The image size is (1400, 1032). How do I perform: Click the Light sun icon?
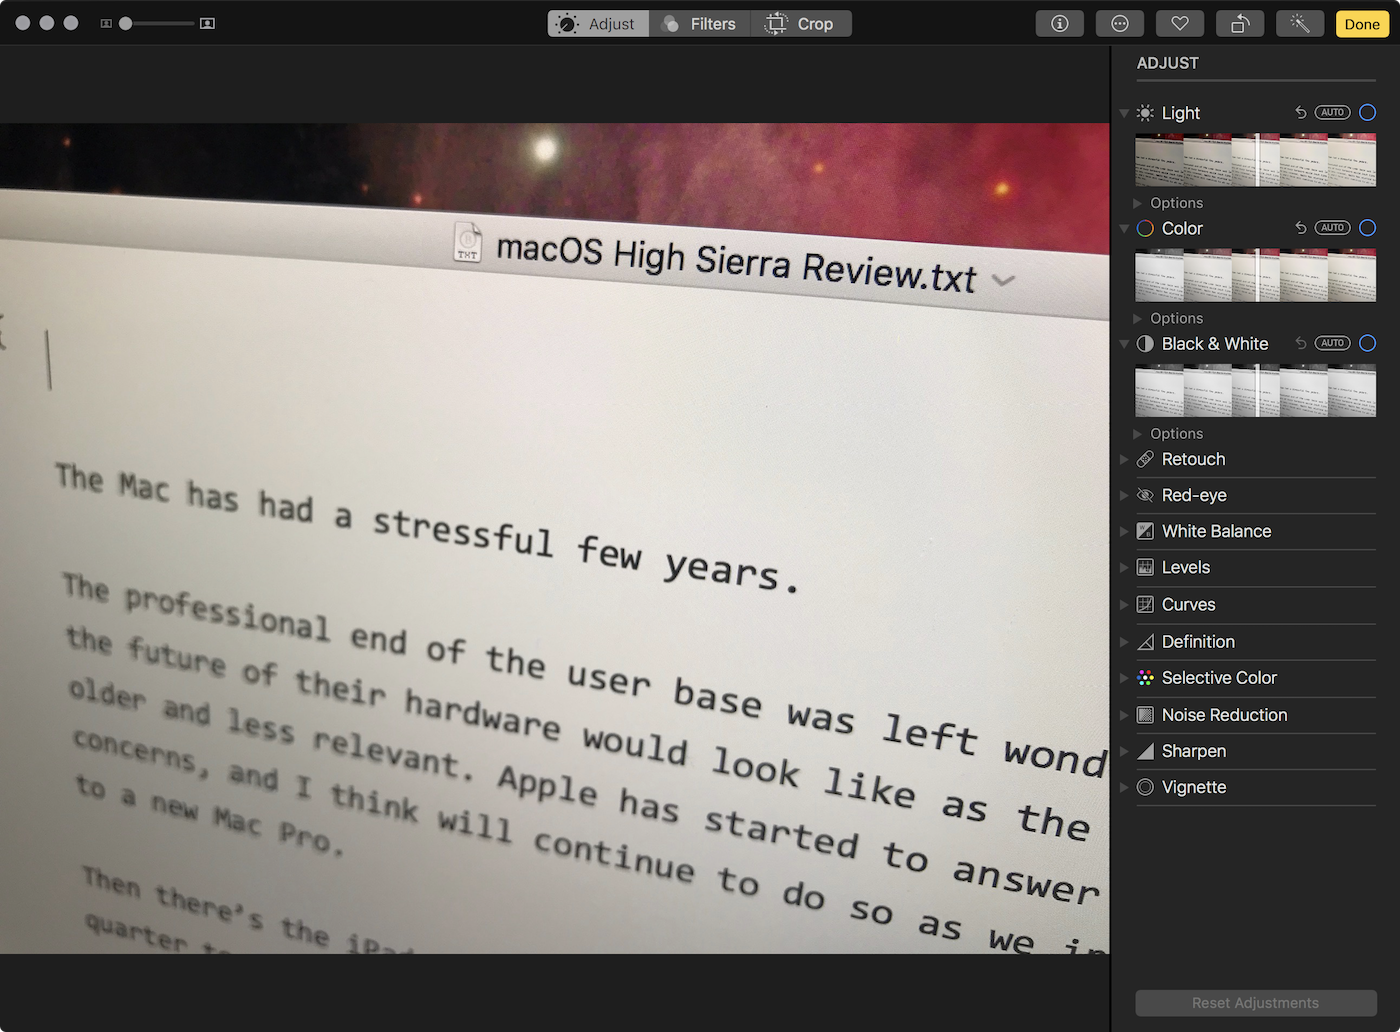[1146, 113]
